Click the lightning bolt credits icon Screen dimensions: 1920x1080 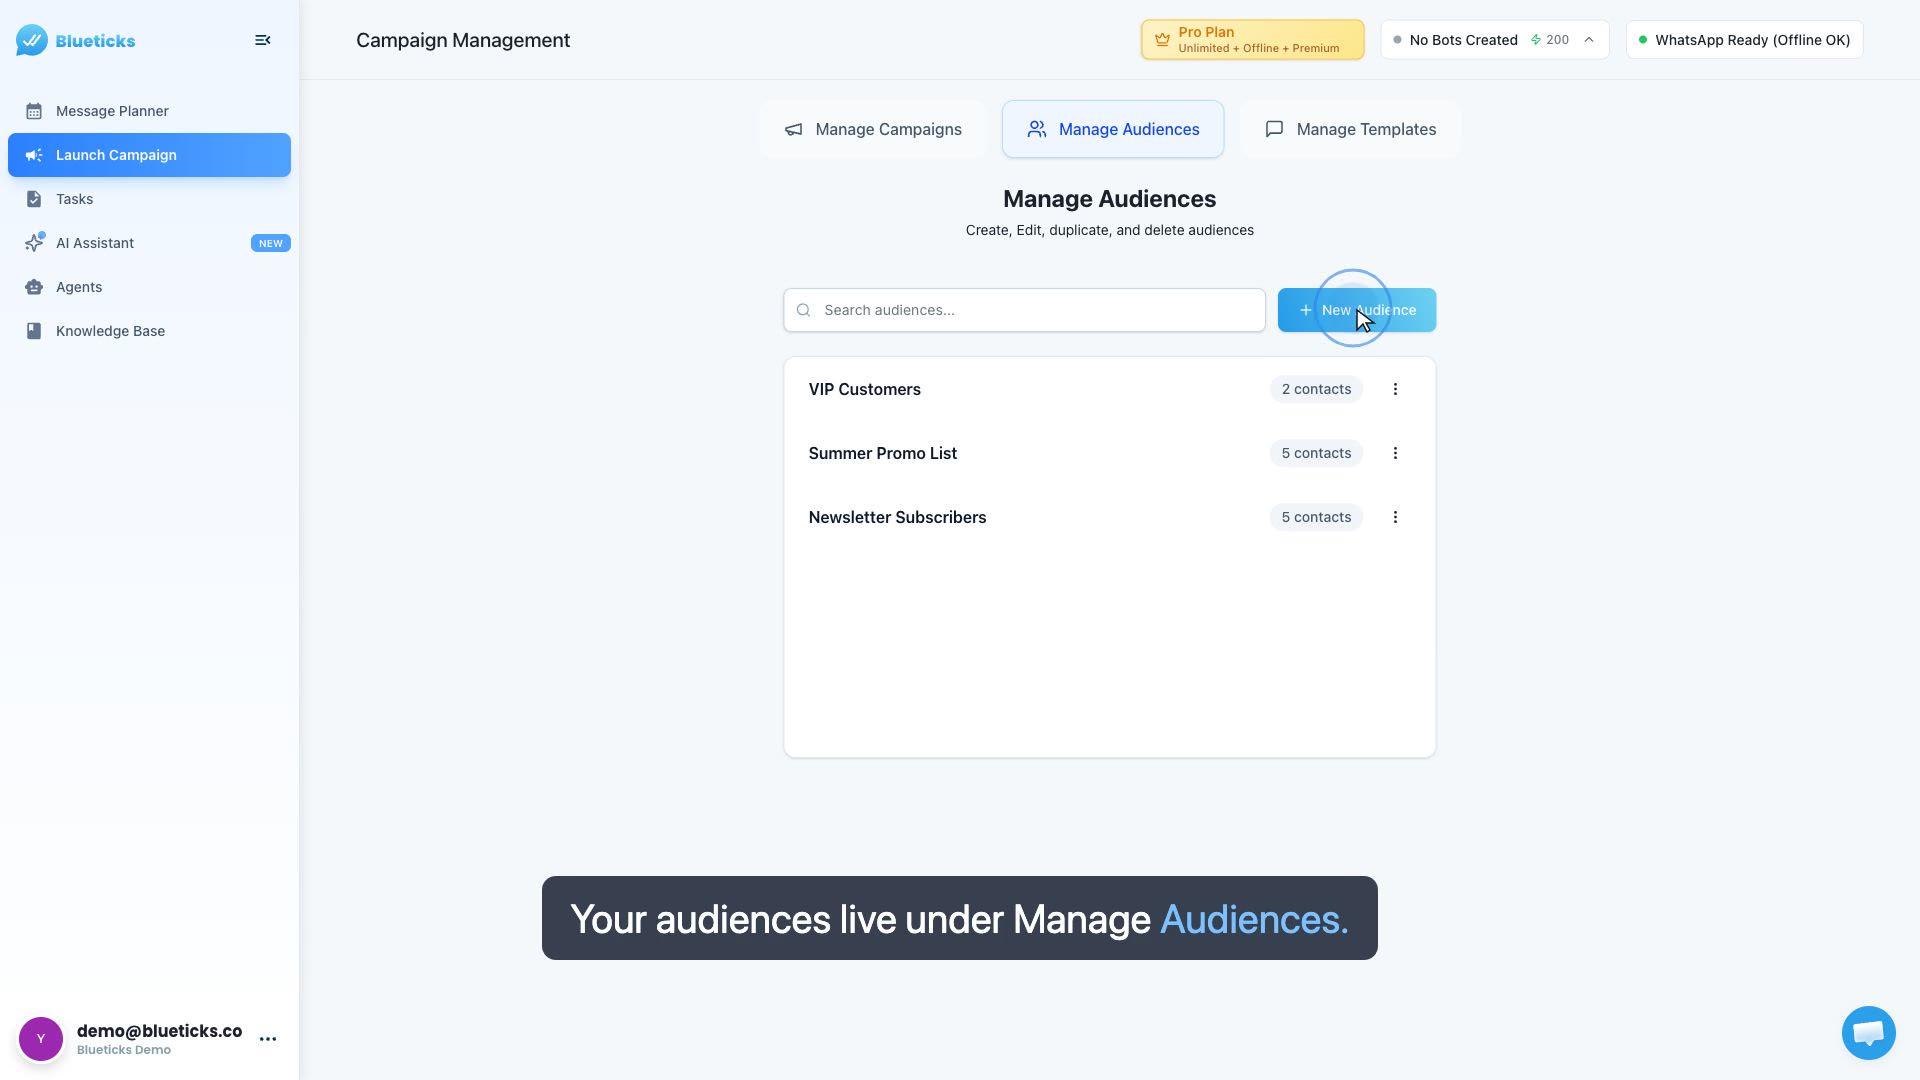1536,40
